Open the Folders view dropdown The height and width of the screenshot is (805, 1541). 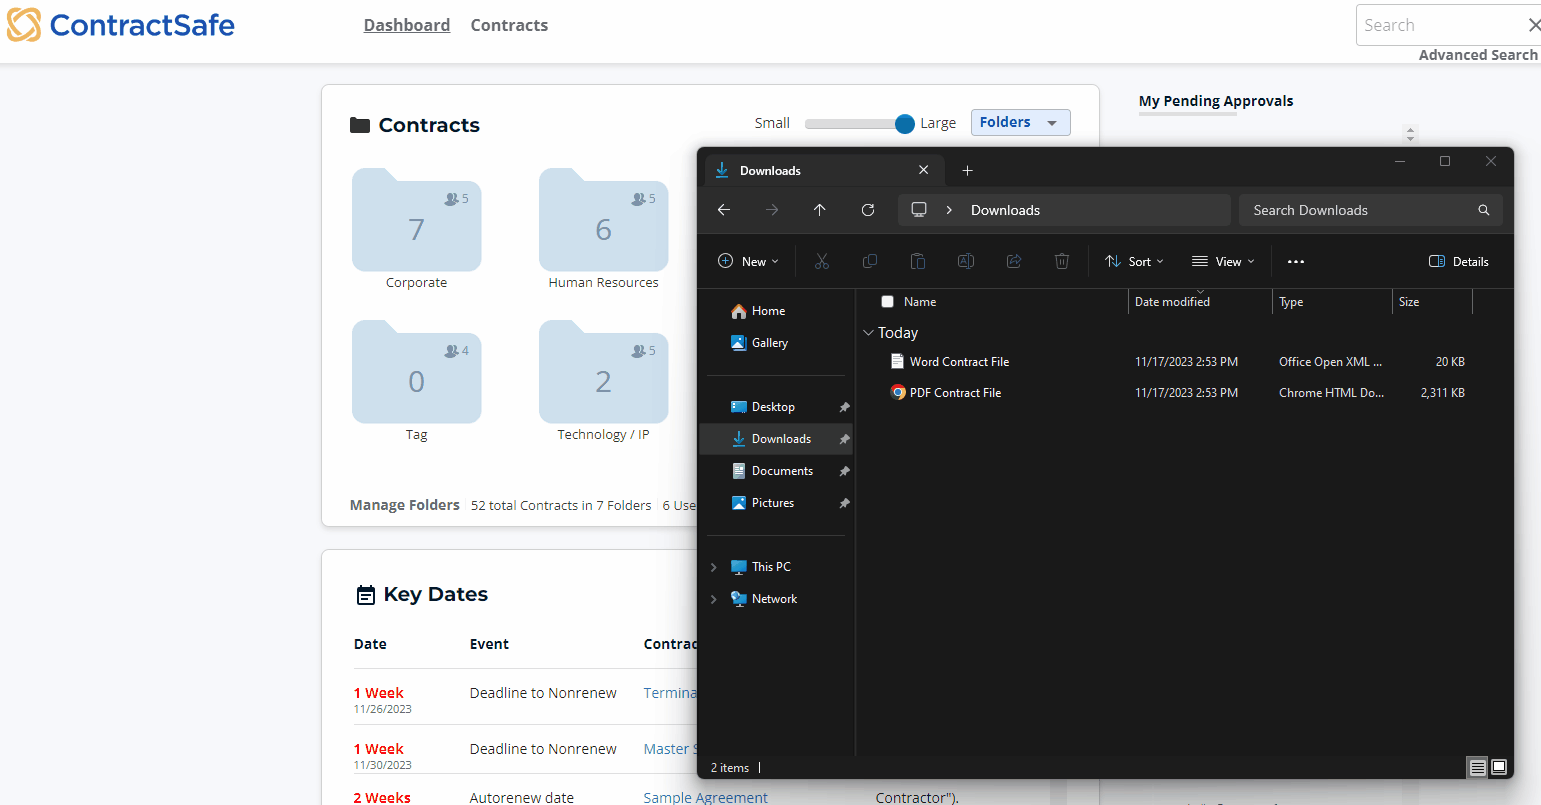(x=1020, y=122)
